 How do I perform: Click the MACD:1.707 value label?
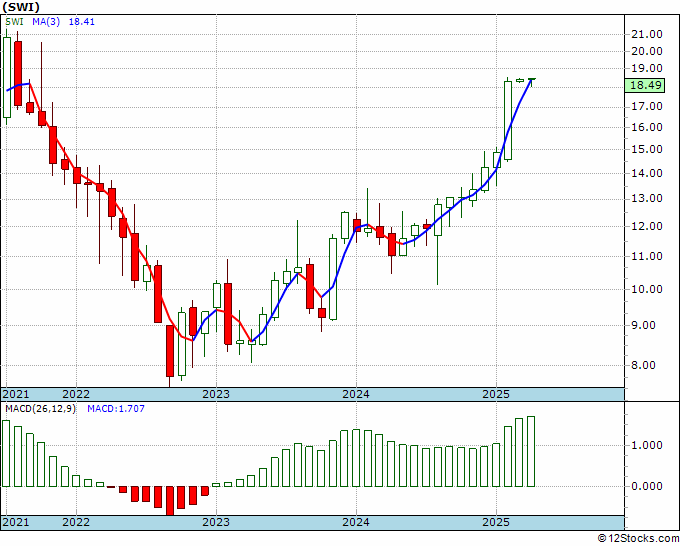116,409
